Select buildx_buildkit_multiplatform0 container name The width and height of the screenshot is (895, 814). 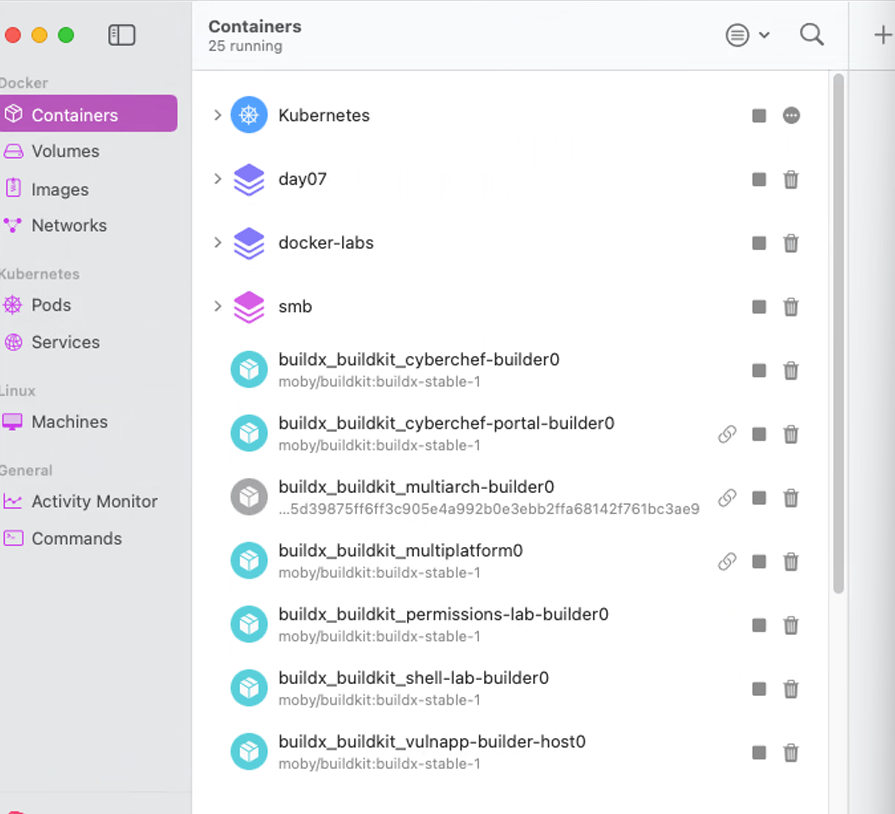(x=400, y=550)
